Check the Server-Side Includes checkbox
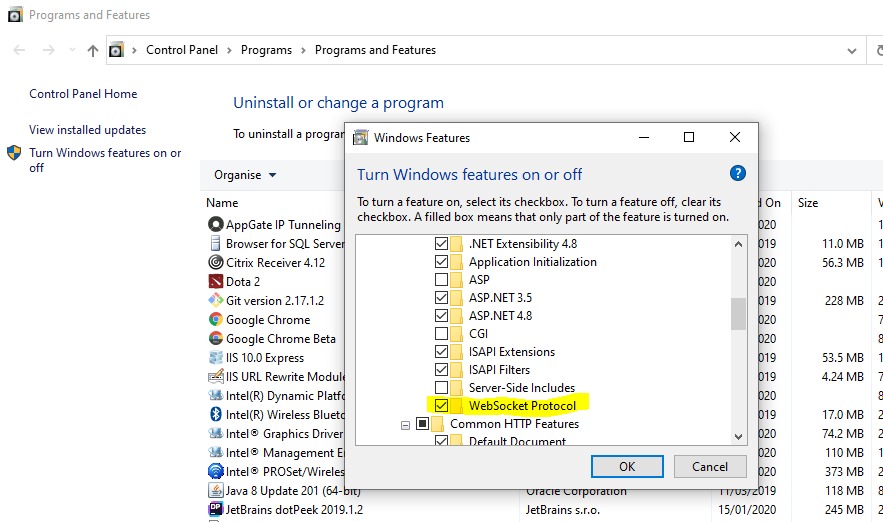The height and width of the screenshot is (522, 883). coord(441,388)
